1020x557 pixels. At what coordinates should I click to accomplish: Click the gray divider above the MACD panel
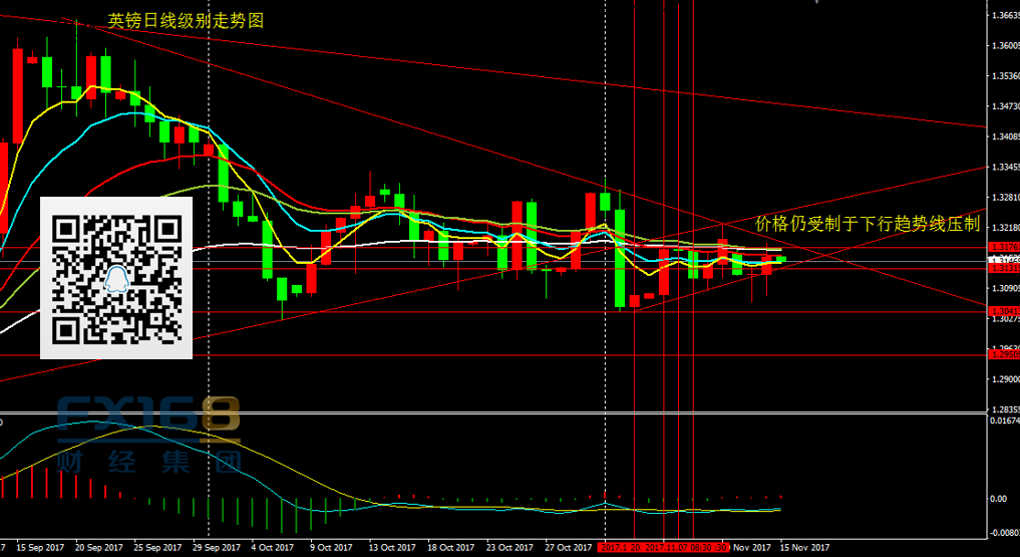point(500,412)
